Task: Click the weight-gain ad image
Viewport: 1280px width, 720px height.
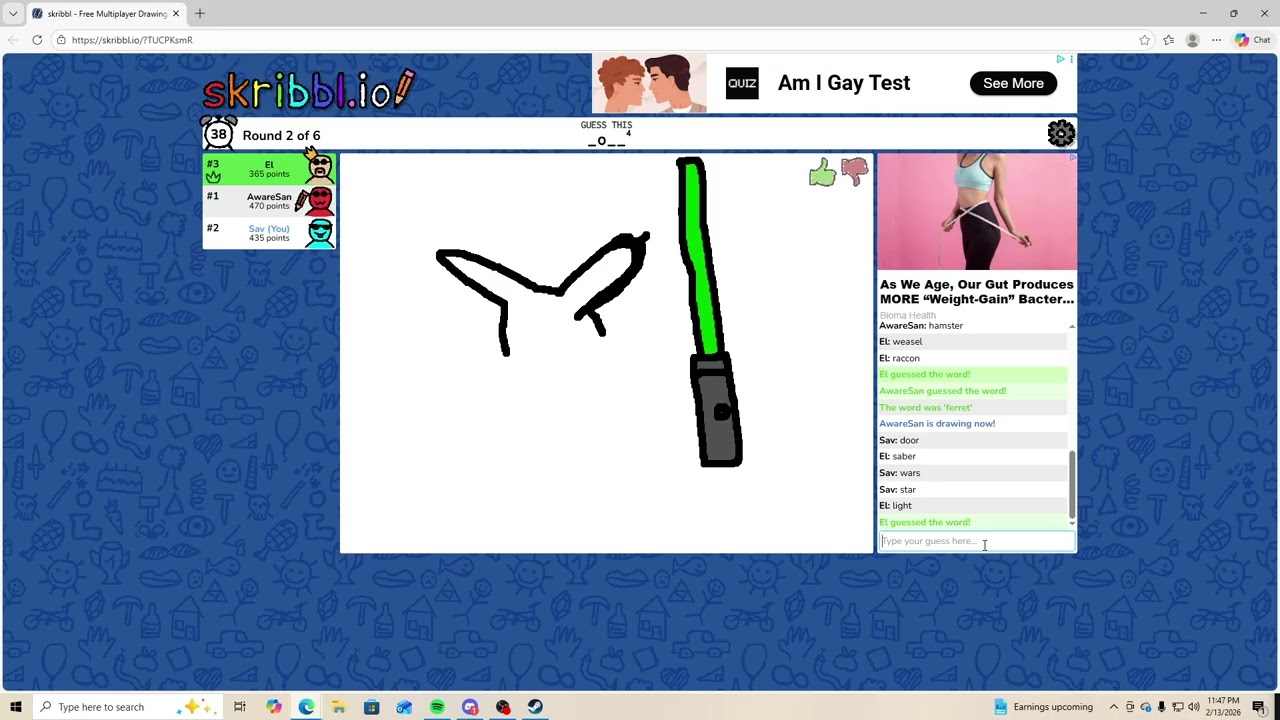Action: (977, 212)
